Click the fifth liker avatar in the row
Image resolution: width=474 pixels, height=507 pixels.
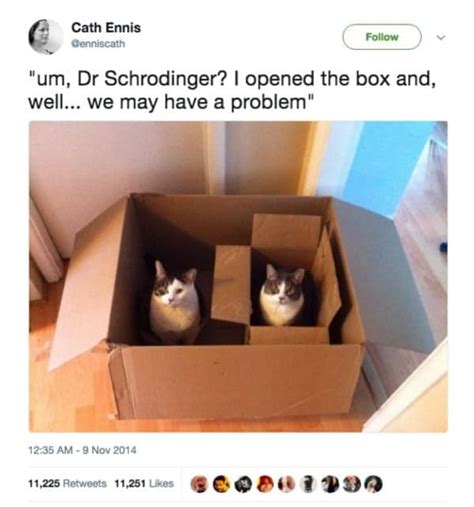coord(286,484)
